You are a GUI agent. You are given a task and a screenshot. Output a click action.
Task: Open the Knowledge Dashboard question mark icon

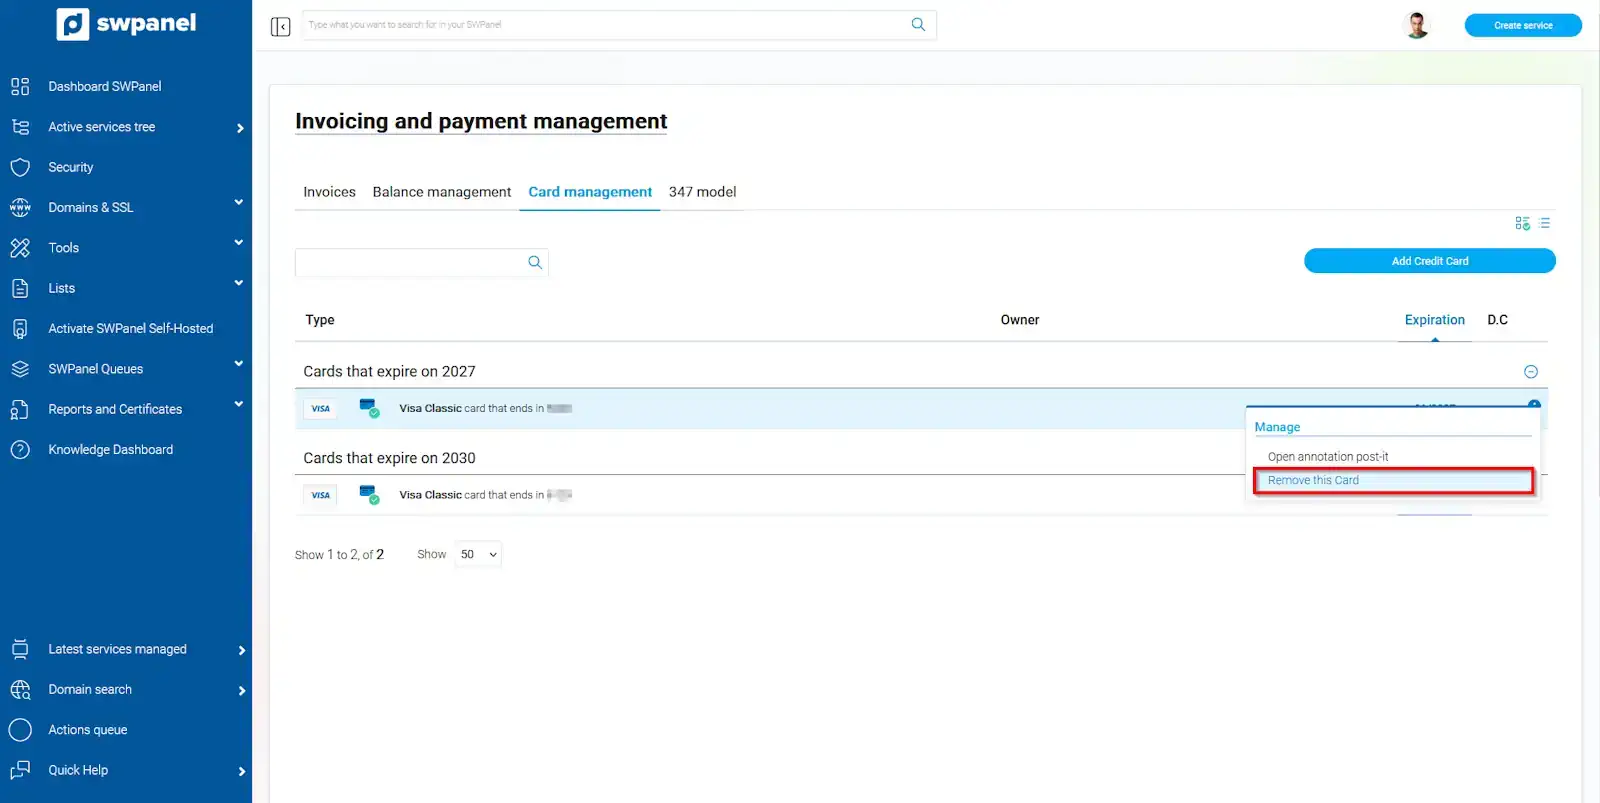click(20, 450)
